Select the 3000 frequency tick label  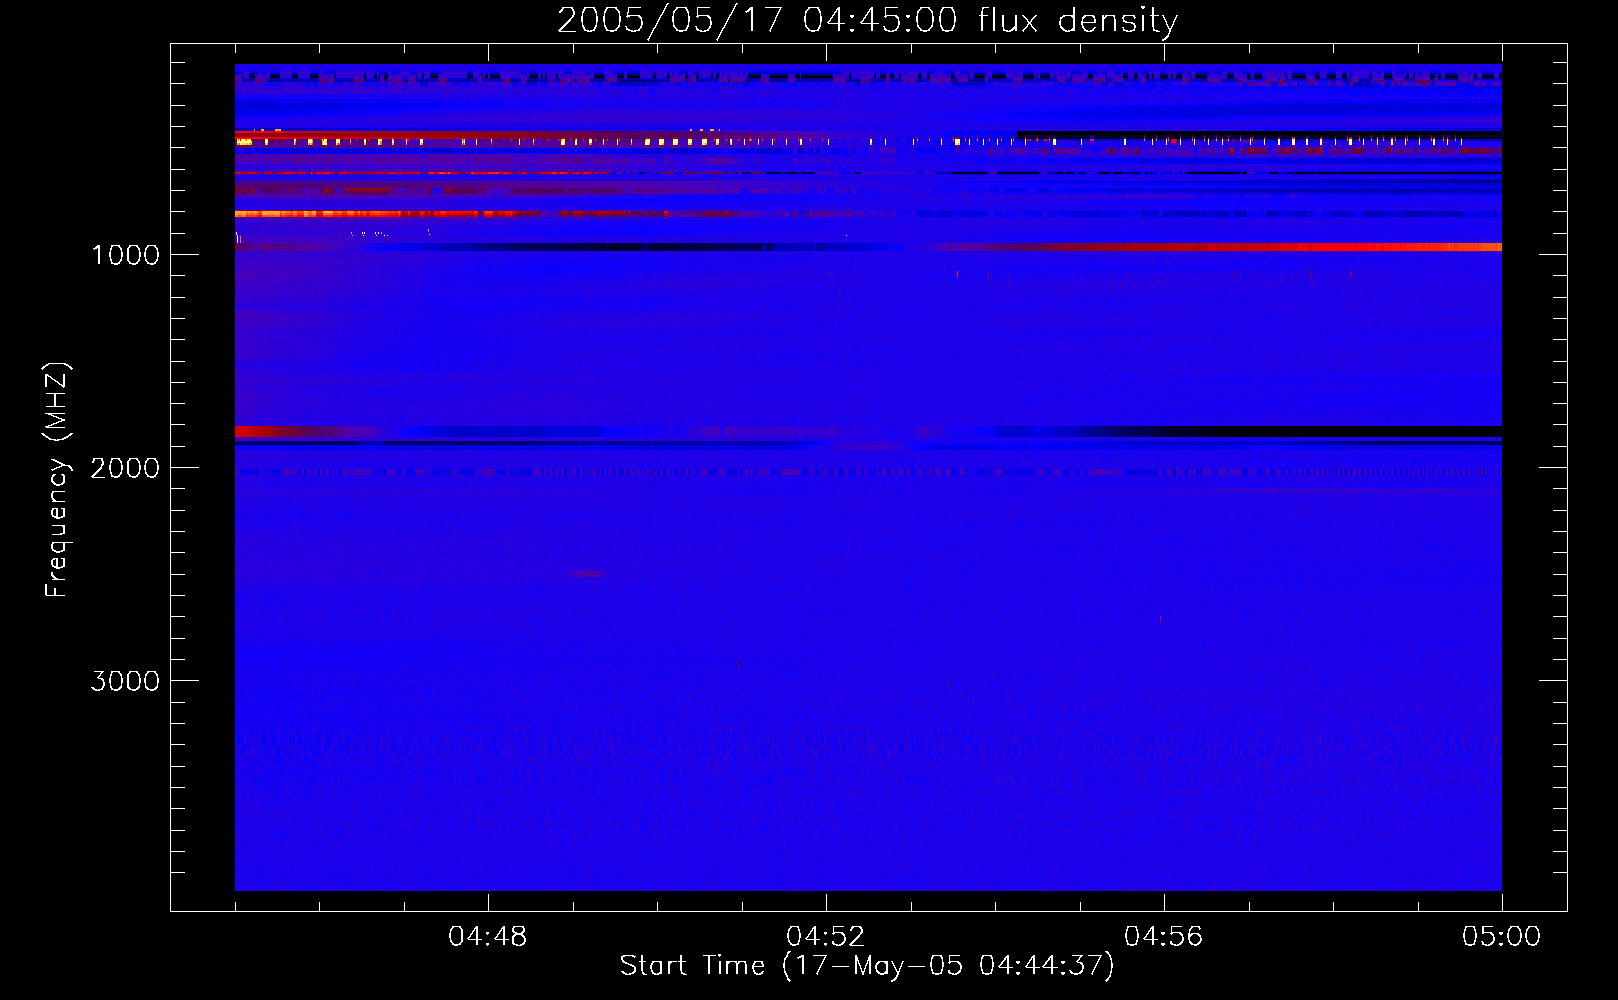(x=125, y=681)
